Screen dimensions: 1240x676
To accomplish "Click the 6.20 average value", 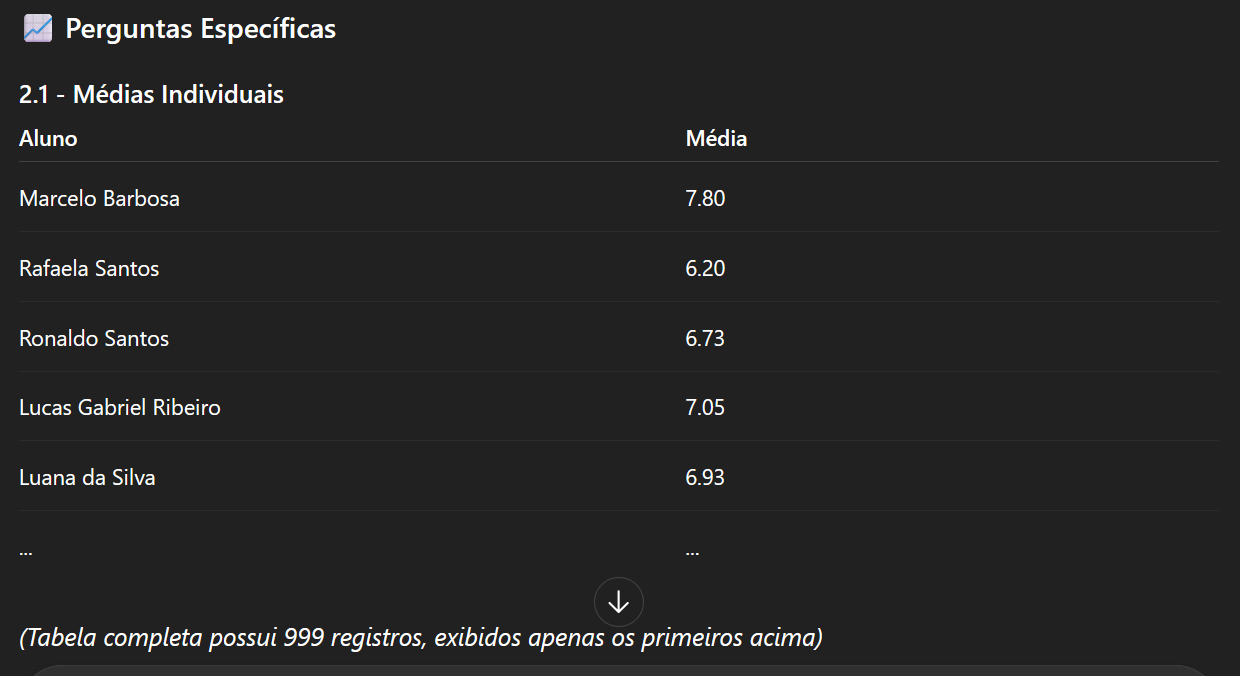I will coord(705,268).
